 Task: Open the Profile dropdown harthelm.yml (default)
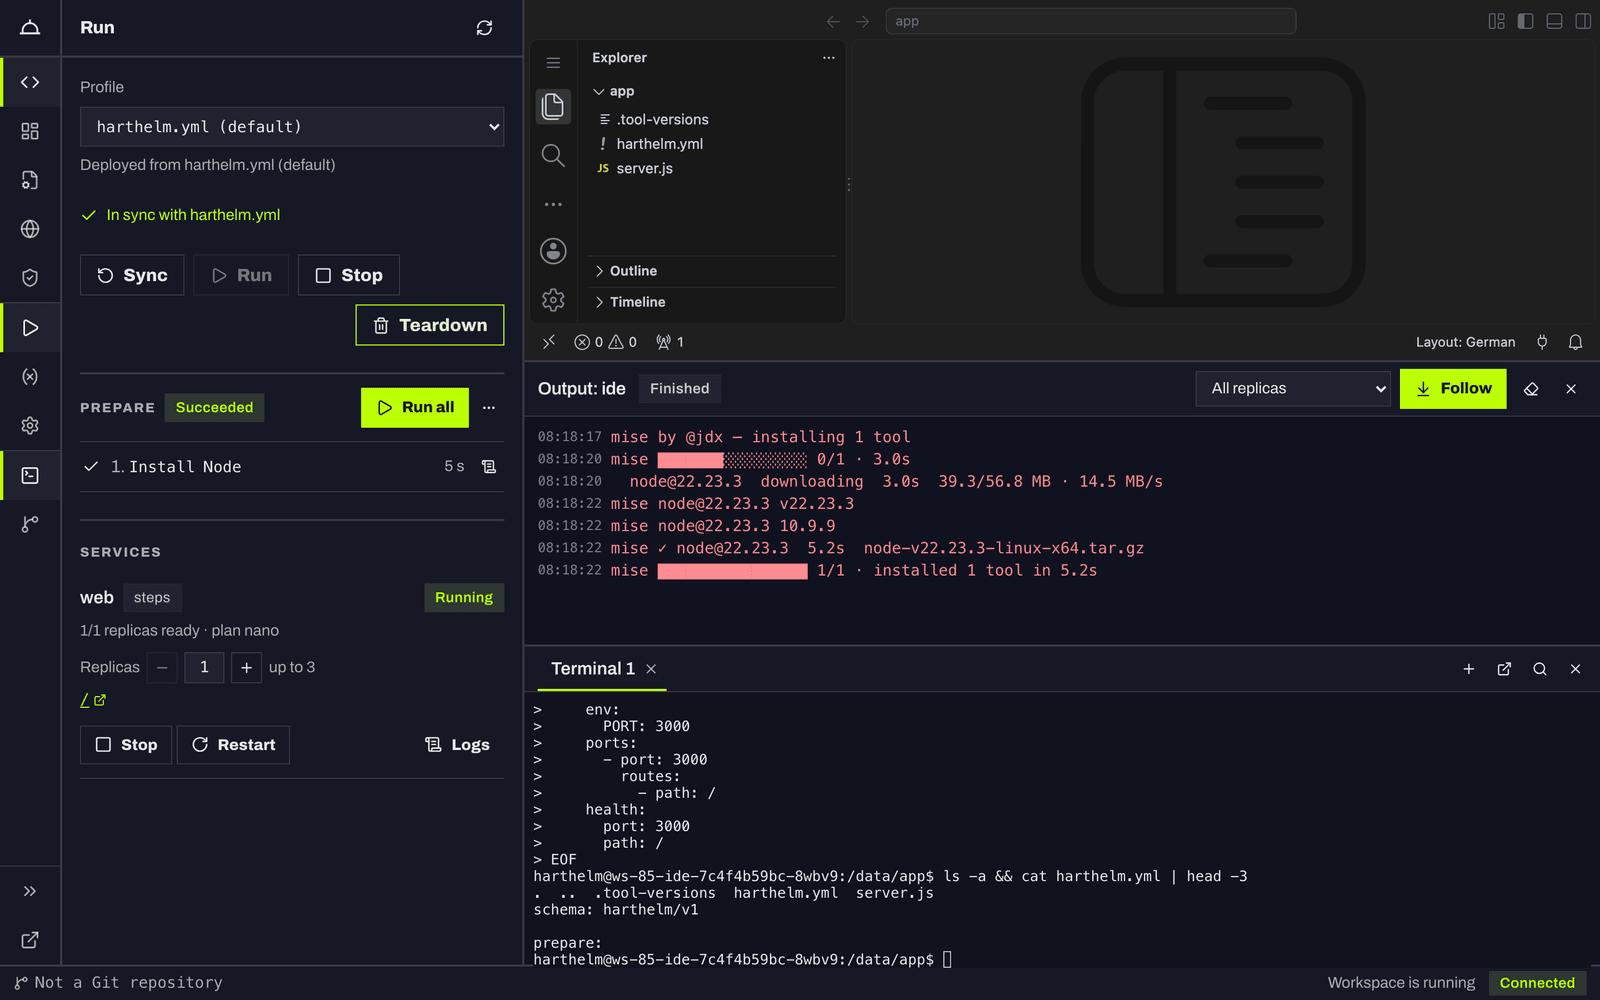click(292, 127)
